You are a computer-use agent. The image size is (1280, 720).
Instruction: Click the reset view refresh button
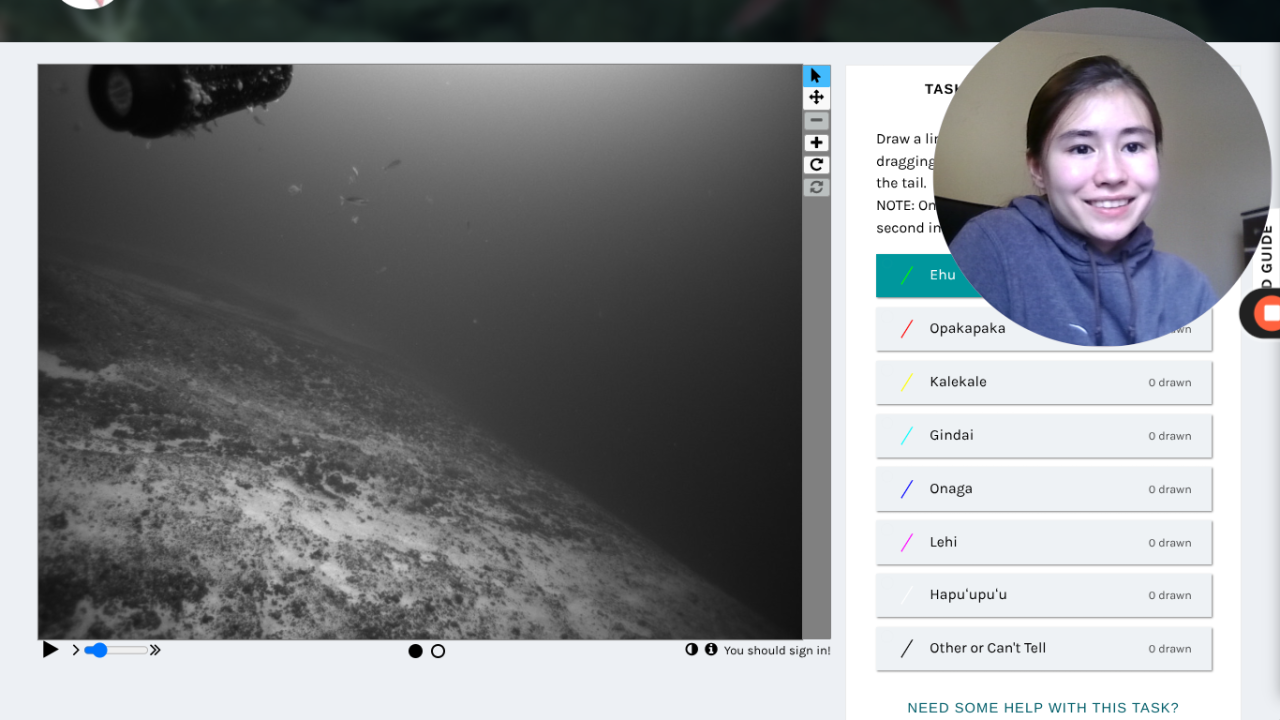(x=816, y=187)
